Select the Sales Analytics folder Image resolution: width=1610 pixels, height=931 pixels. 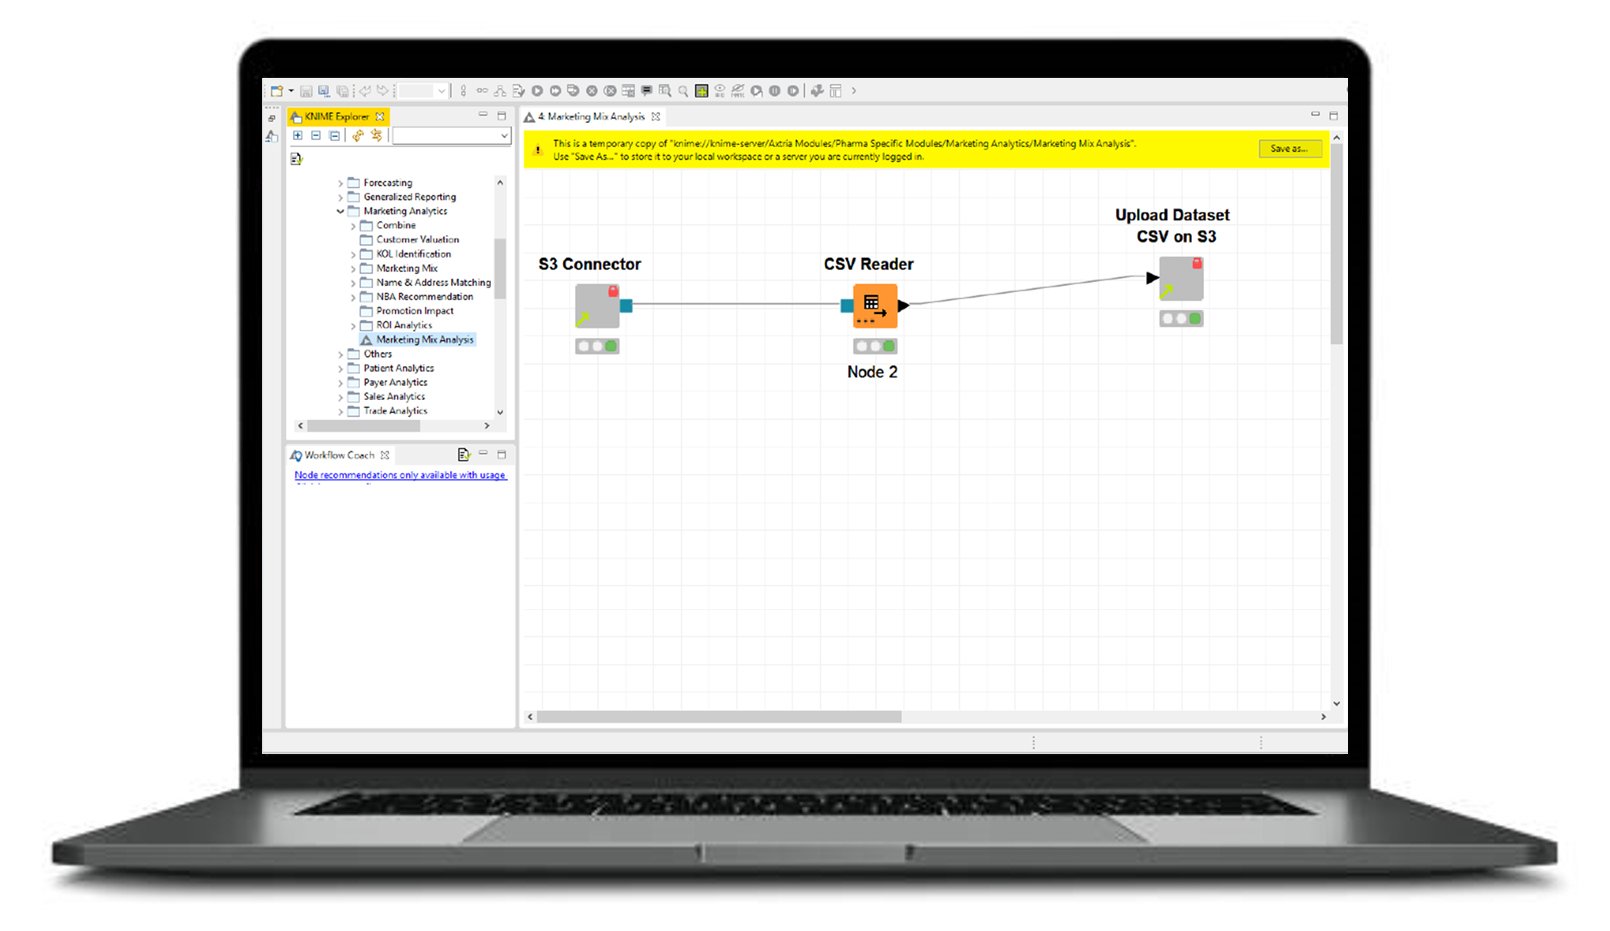click(394, 397)
